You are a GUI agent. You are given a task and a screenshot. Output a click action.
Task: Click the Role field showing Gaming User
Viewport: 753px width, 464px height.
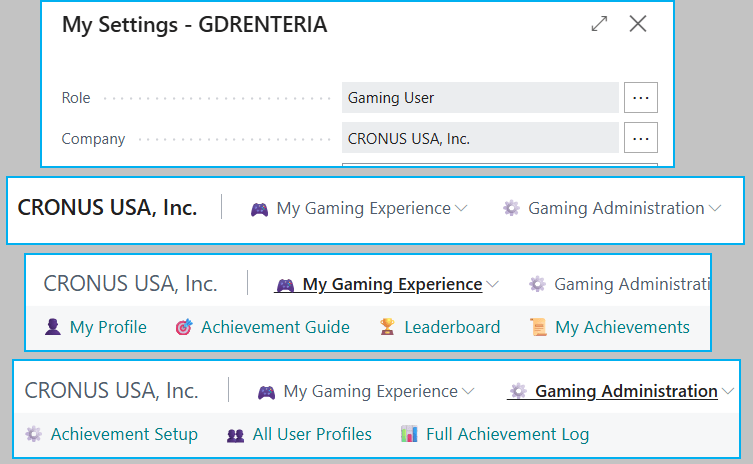pos(479,98)
